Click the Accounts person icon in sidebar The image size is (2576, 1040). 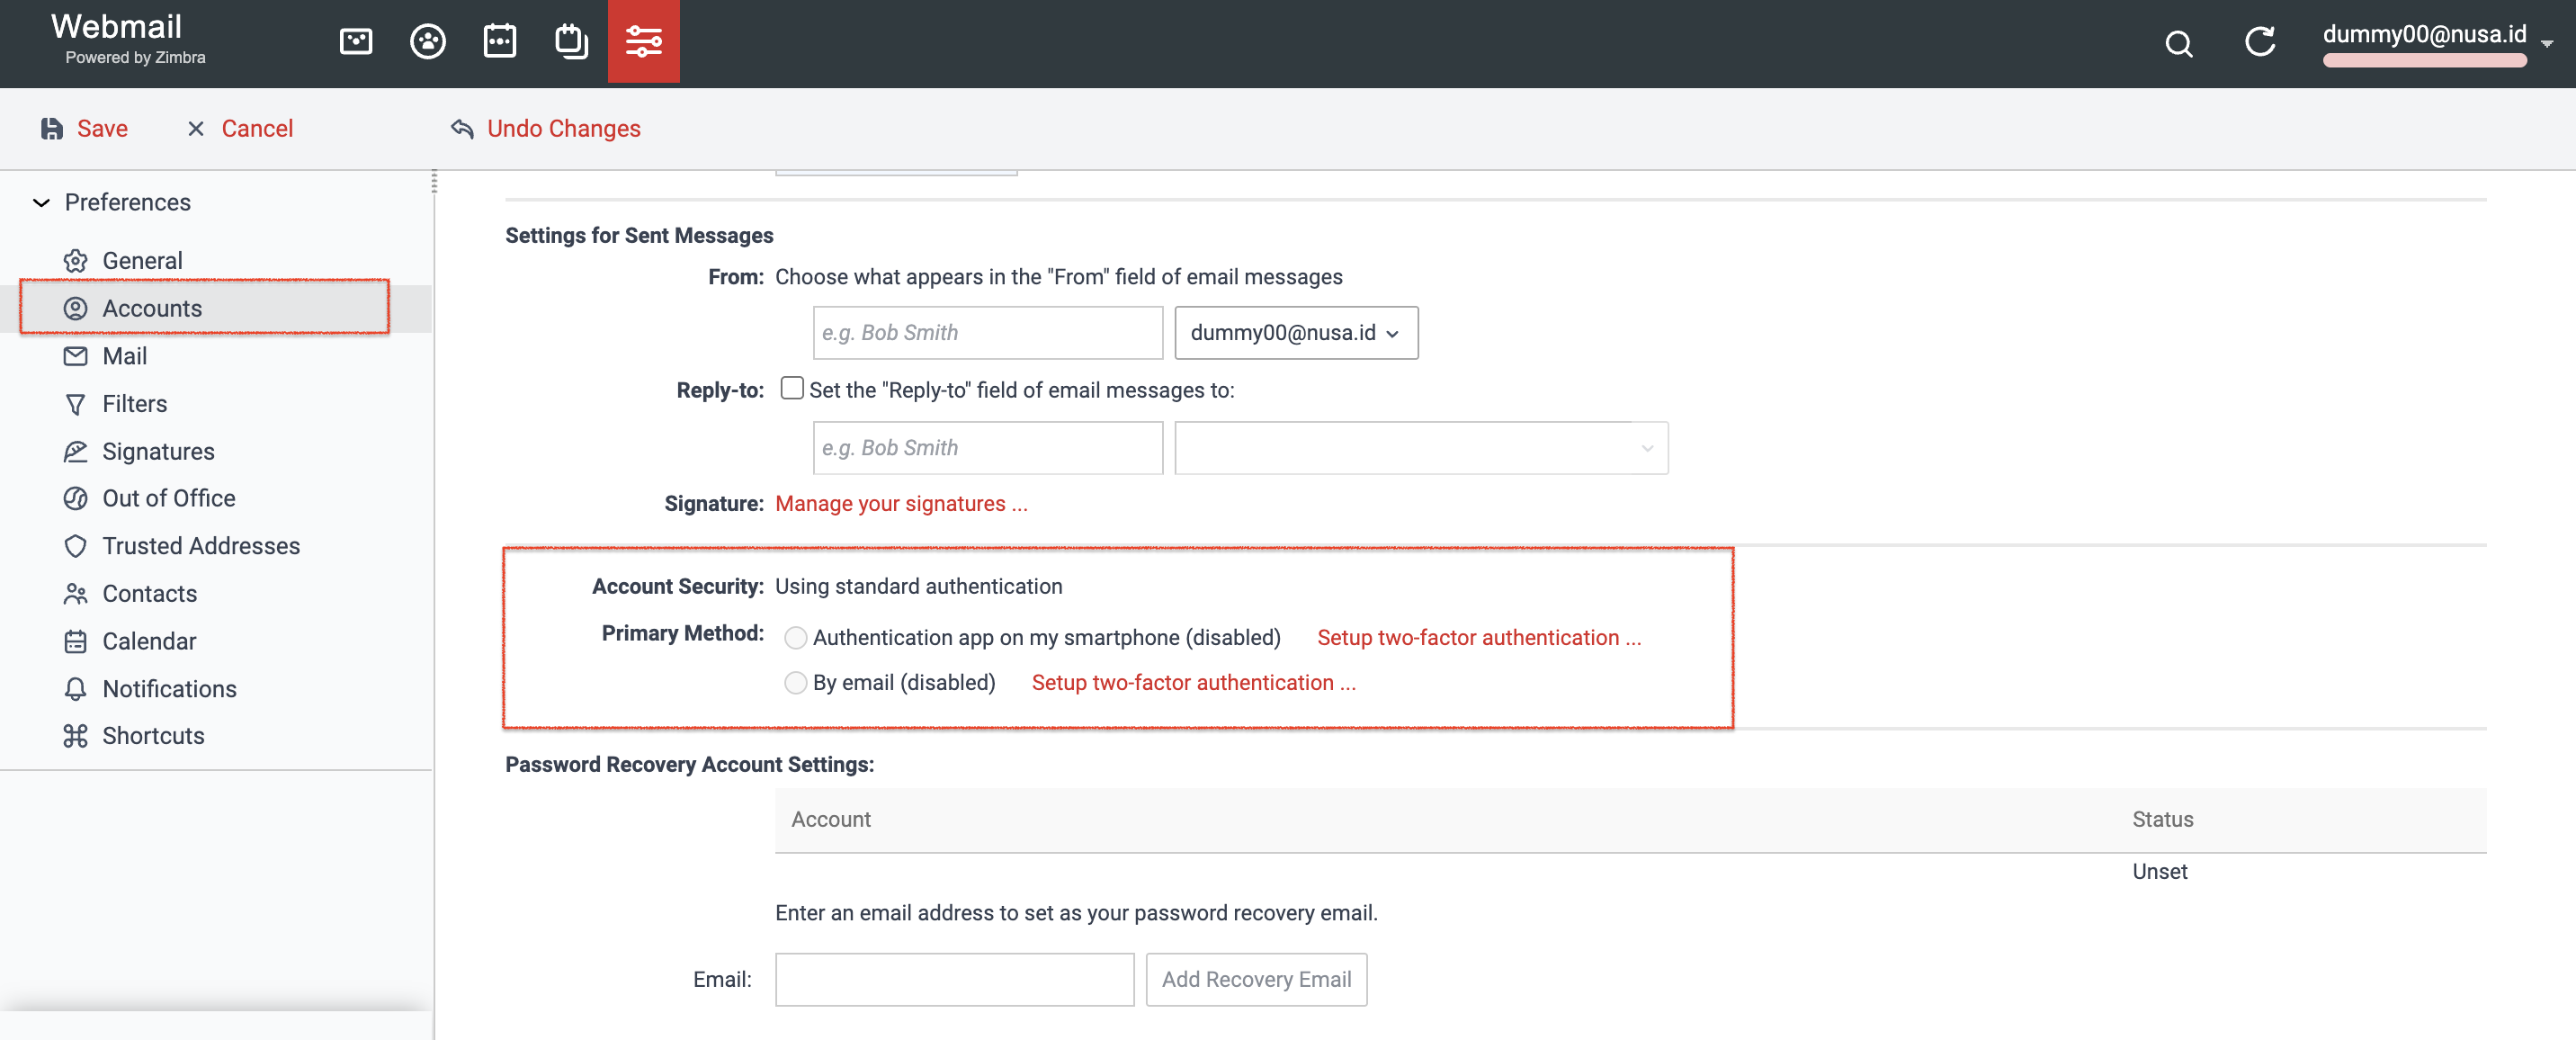pos(75,308)
